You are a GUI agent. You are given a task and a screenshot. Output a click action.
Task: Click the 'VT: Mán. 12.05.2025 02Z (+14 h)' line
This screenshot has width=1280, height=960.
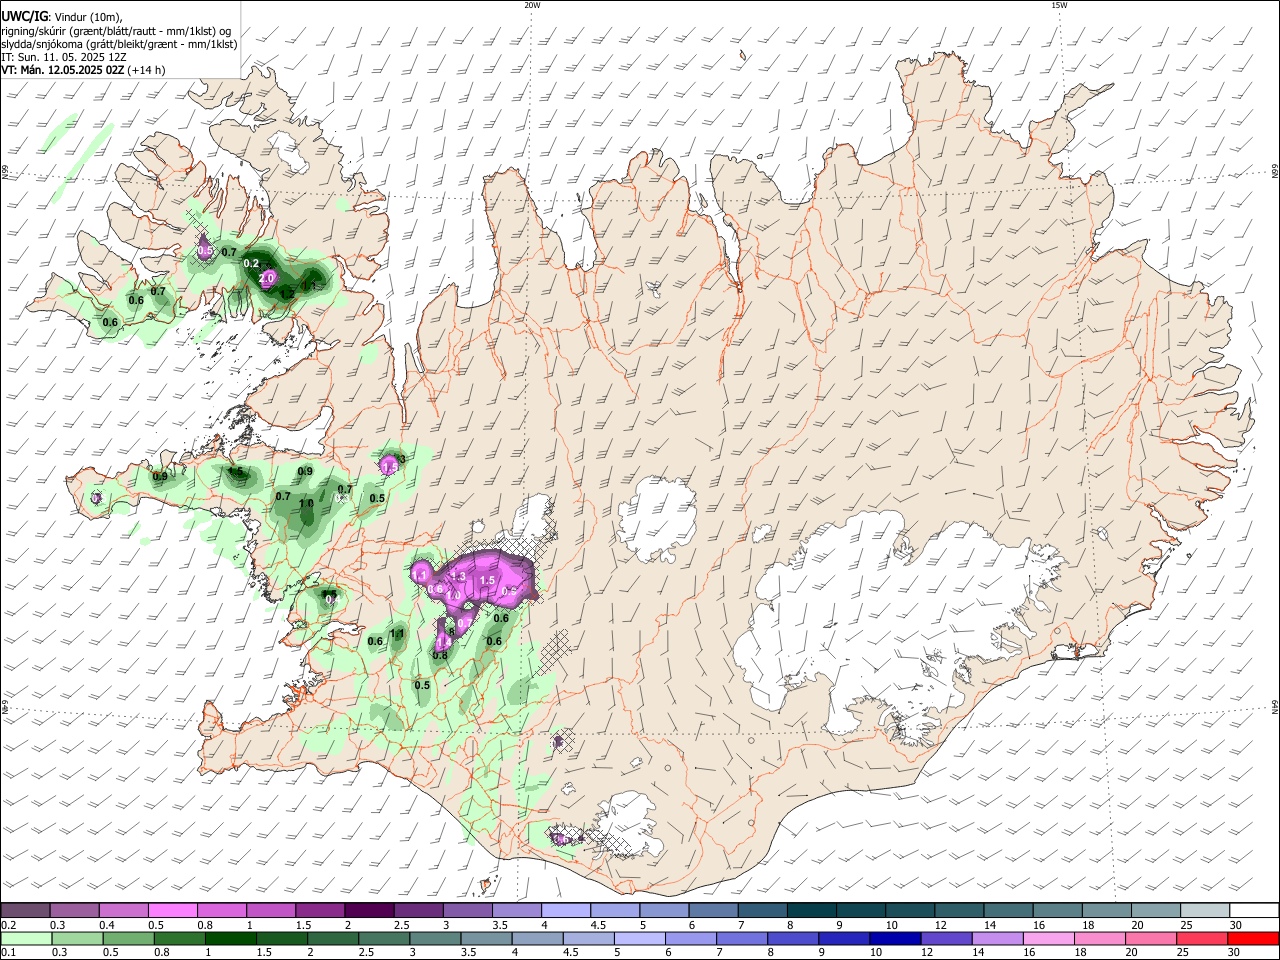[83, 70]
